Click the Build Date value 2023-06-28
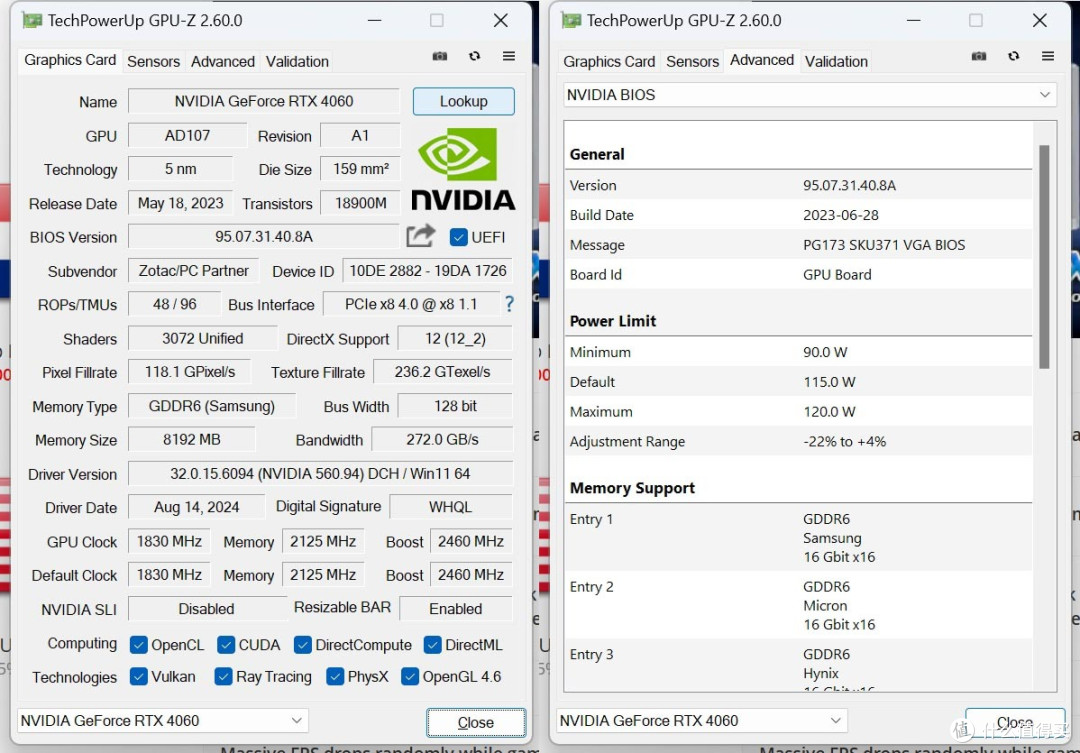The width and height of the screenshot is (1080, 753). tap(840, 215)
